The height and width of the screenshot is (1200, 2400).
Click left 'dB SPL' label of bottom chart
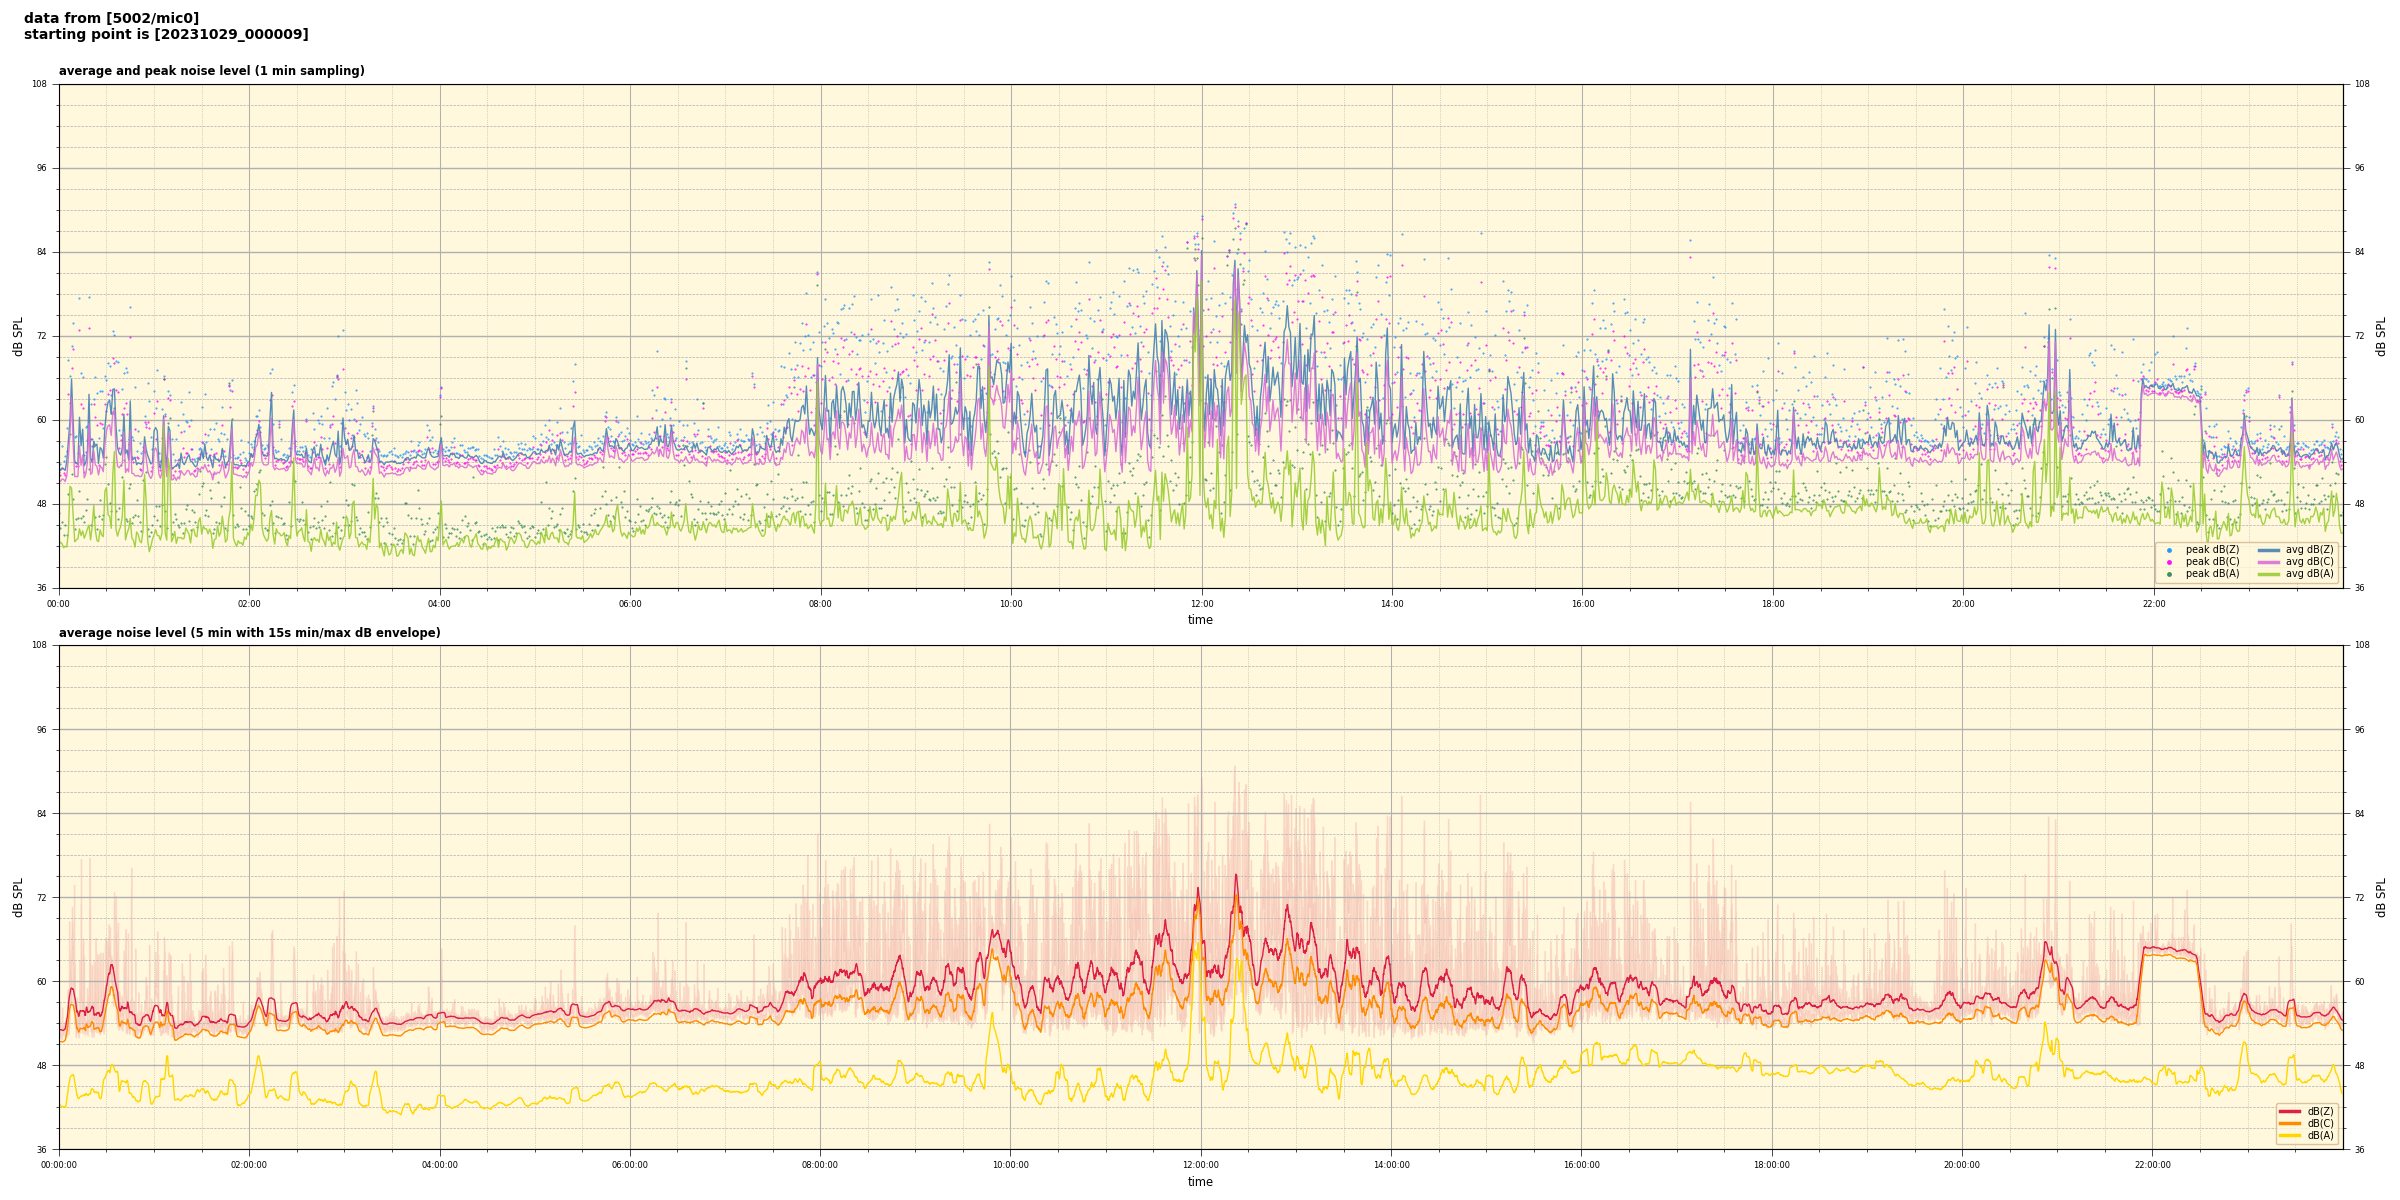(18, 897)
